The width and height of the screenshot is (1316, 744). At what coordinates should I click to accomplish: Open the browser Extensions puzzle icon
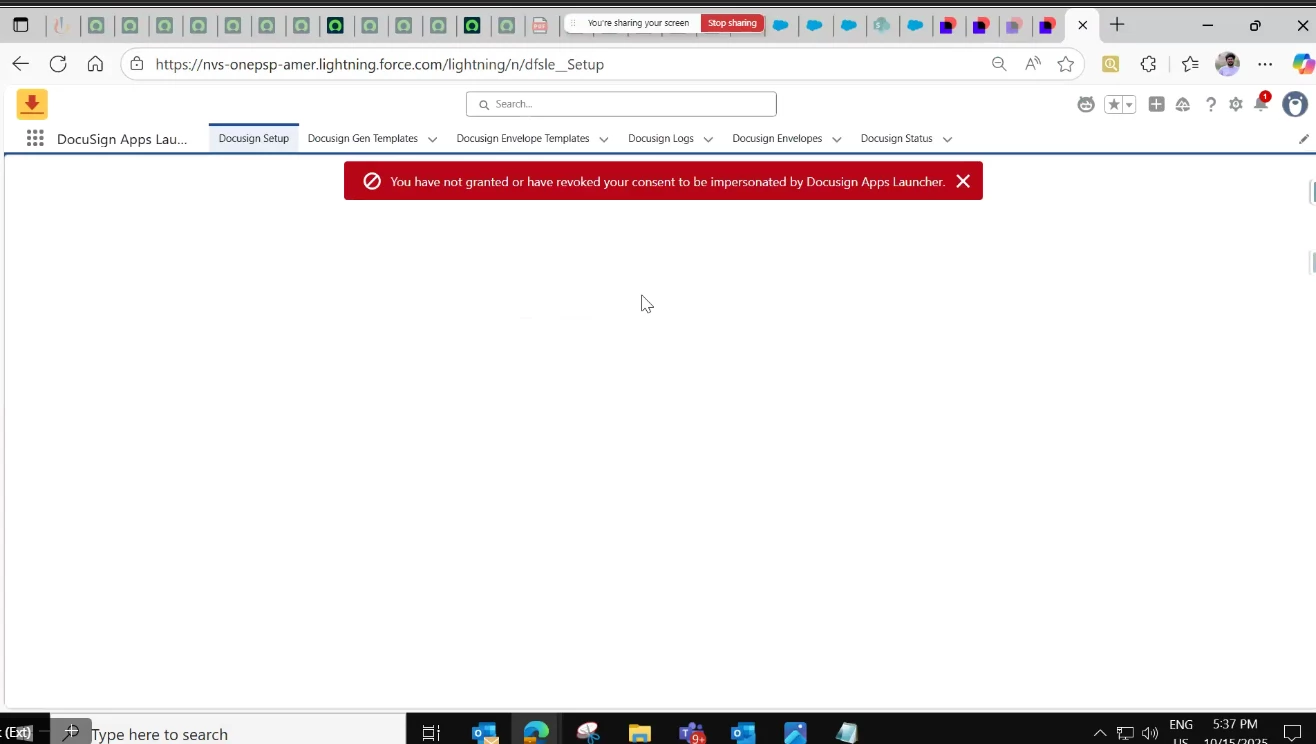pyautogui.click(x=1148, y=64)
